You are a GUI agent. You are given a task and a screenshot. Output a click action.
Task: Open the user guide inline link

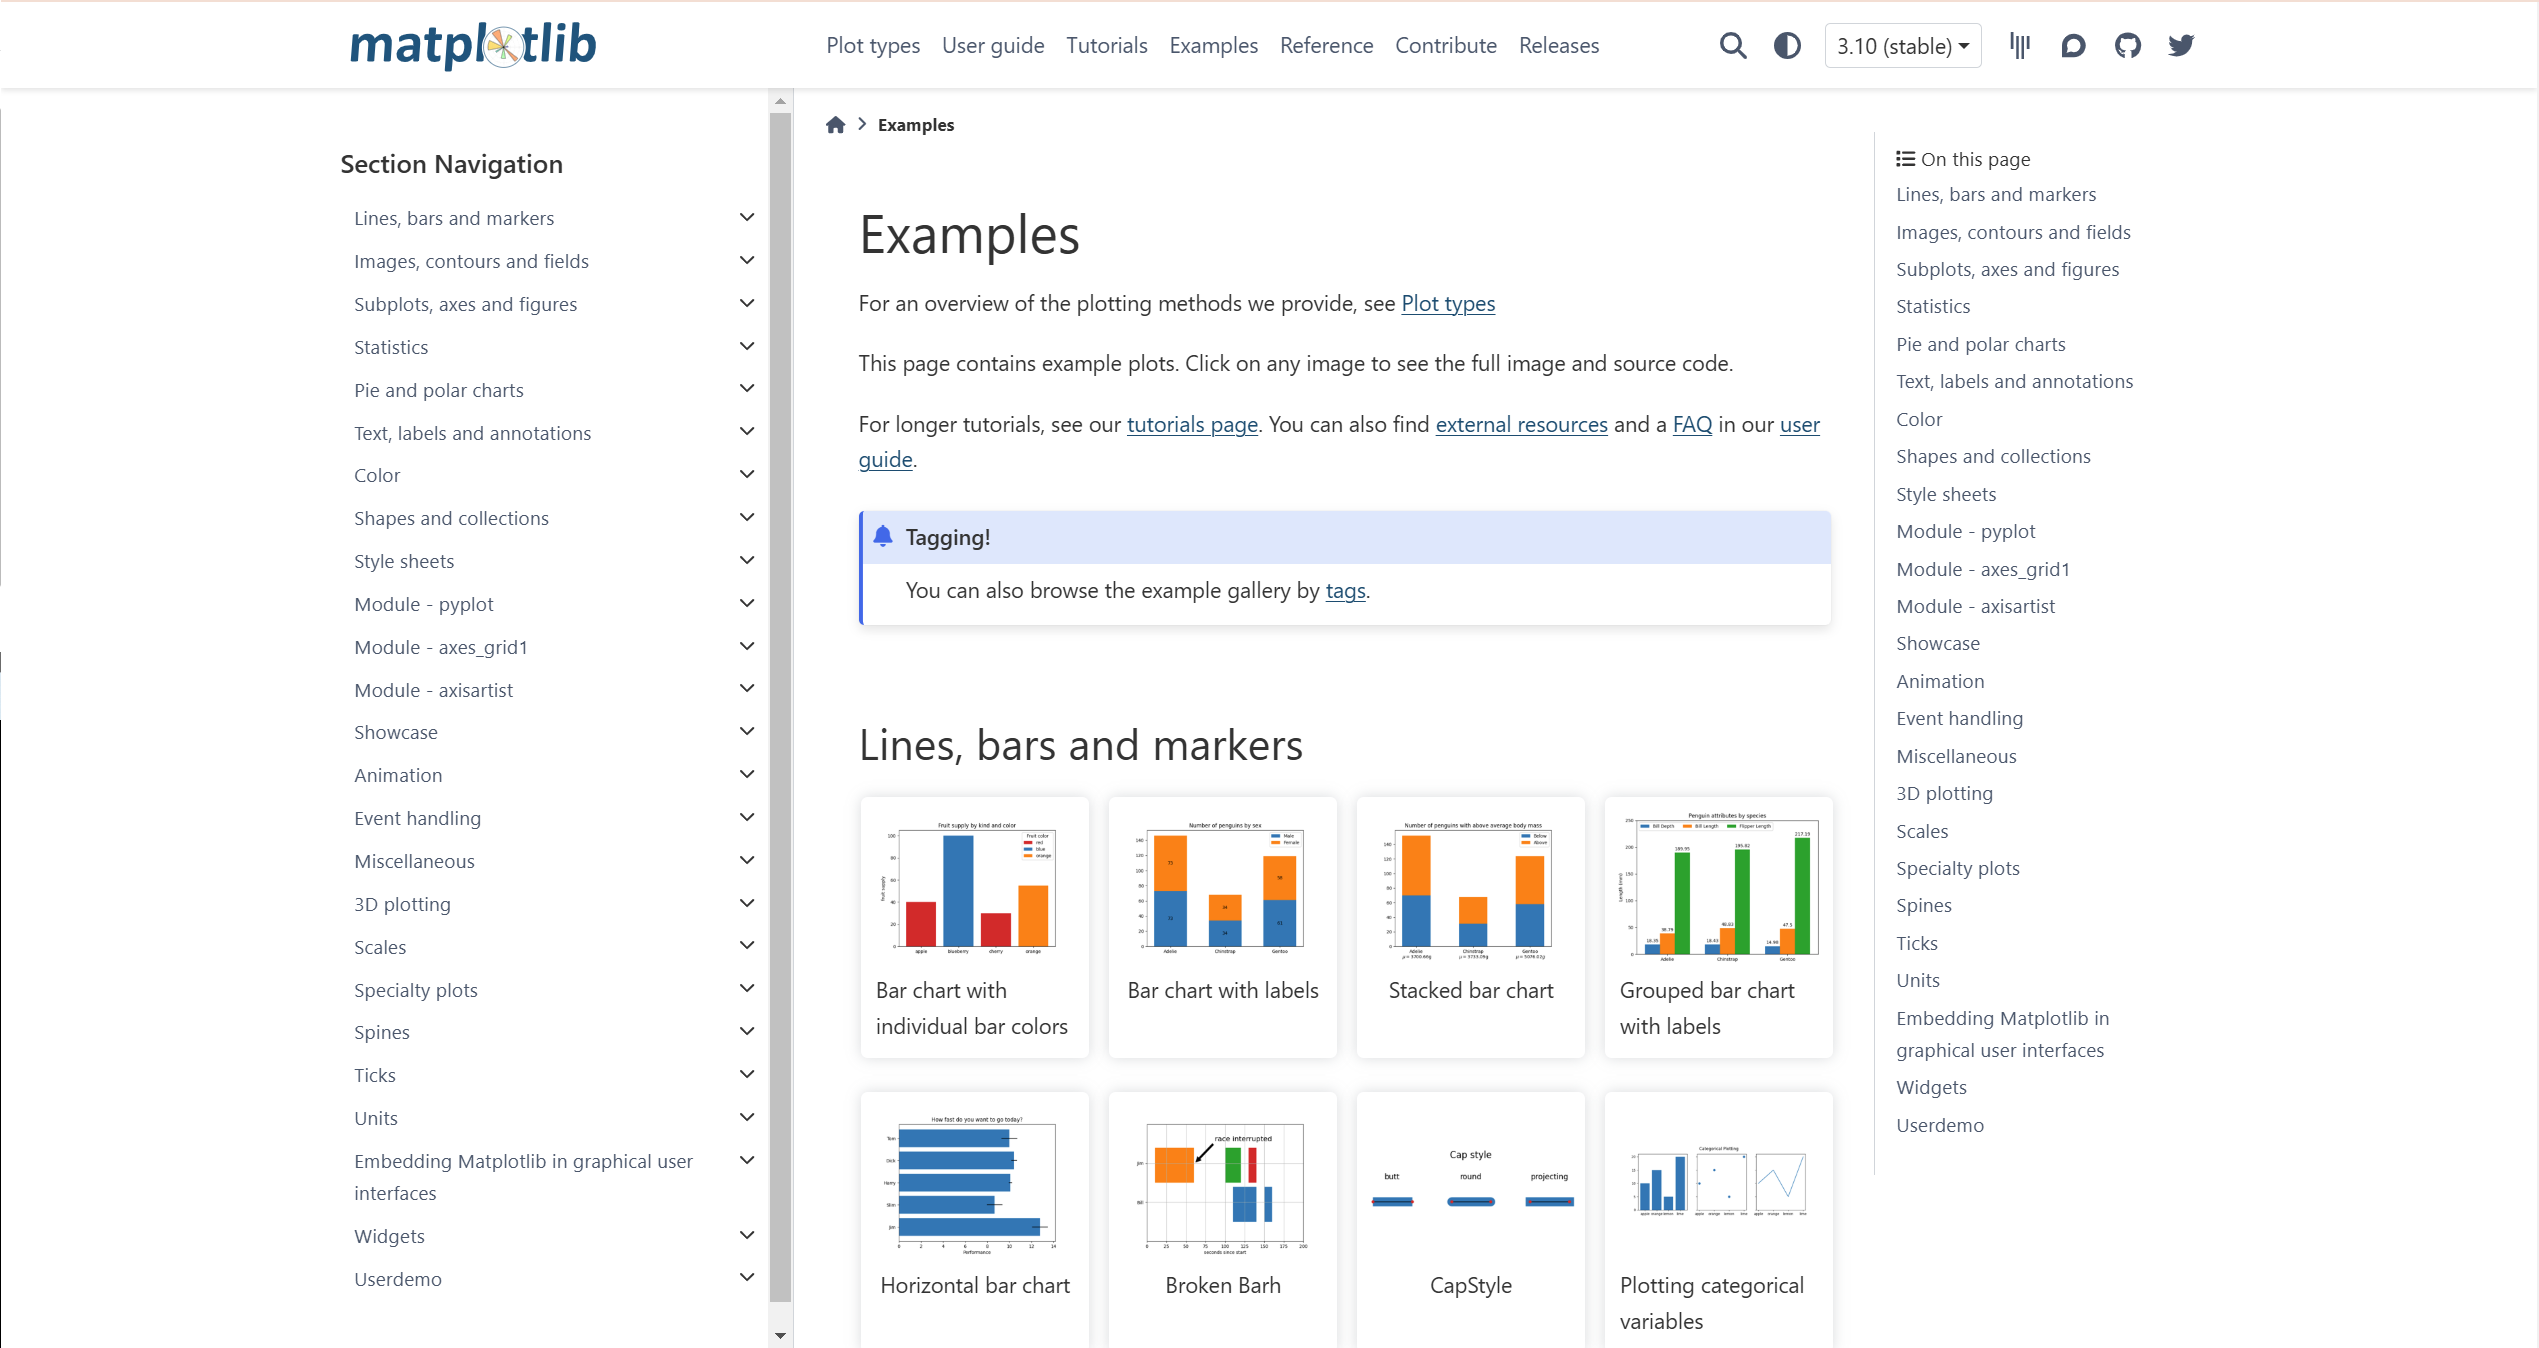(1800, 425)
